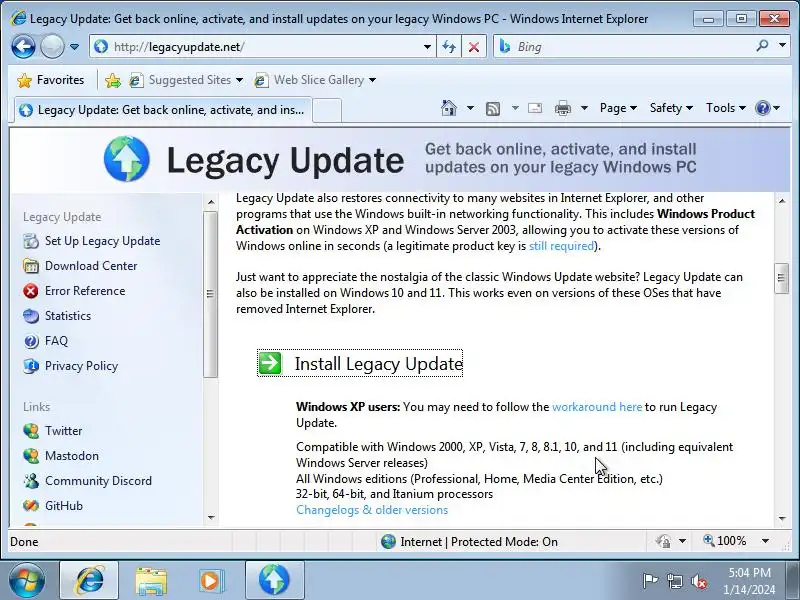Screen dimensions: 800x600
Task: Click the Home icon in command bar
Action: [449, 108]
